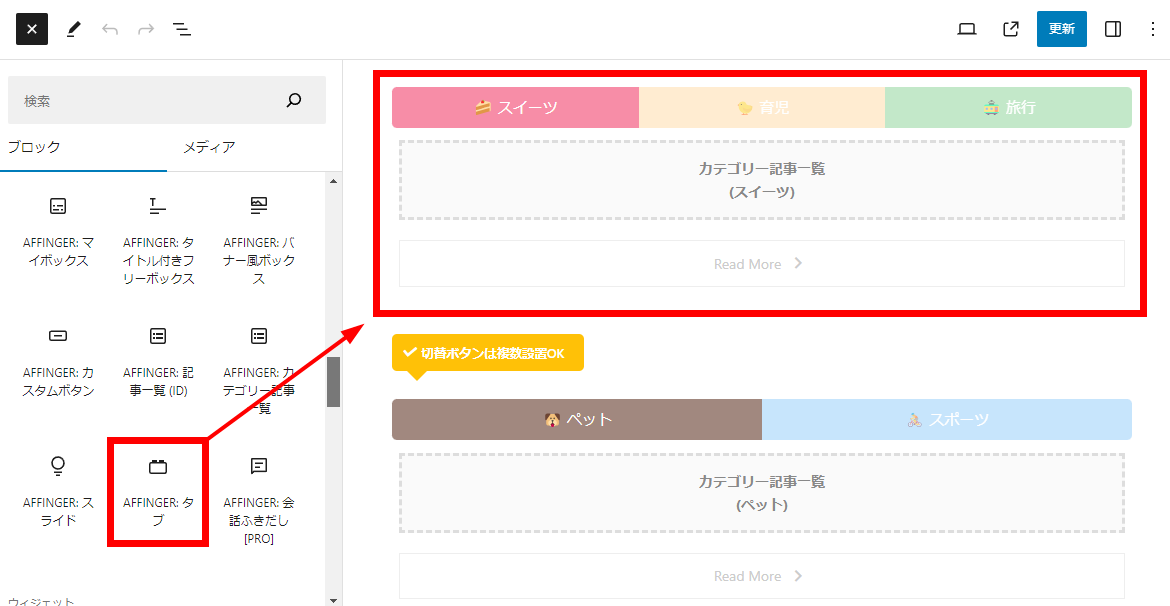Image resolution: width=1170 pixels, height=606 pixels.
Task: Click the block list scrollbar down arrow
Action: pos(333,599)
